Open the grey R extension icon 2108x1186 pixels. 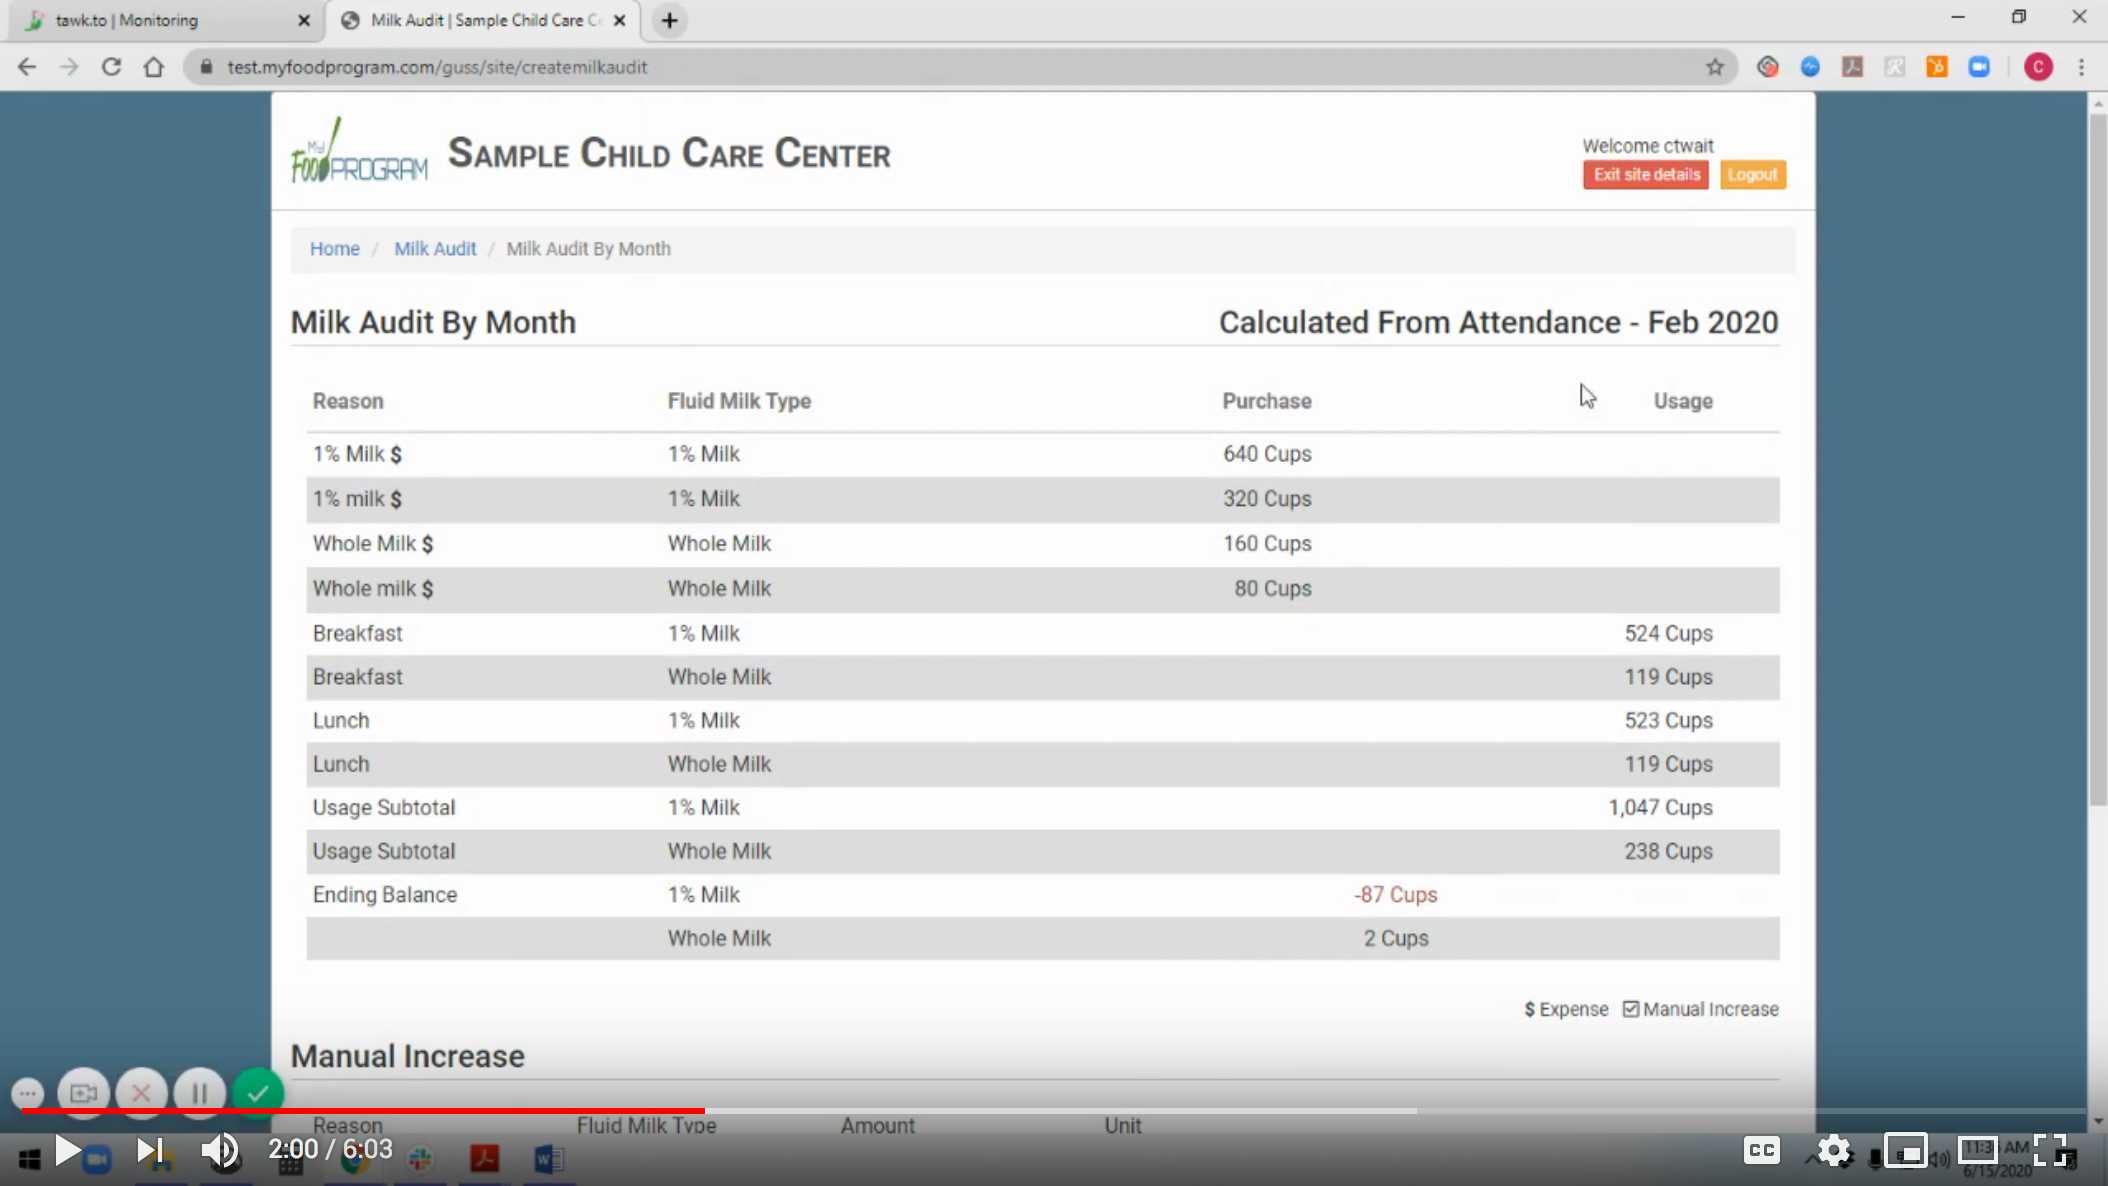[1894, 67]
